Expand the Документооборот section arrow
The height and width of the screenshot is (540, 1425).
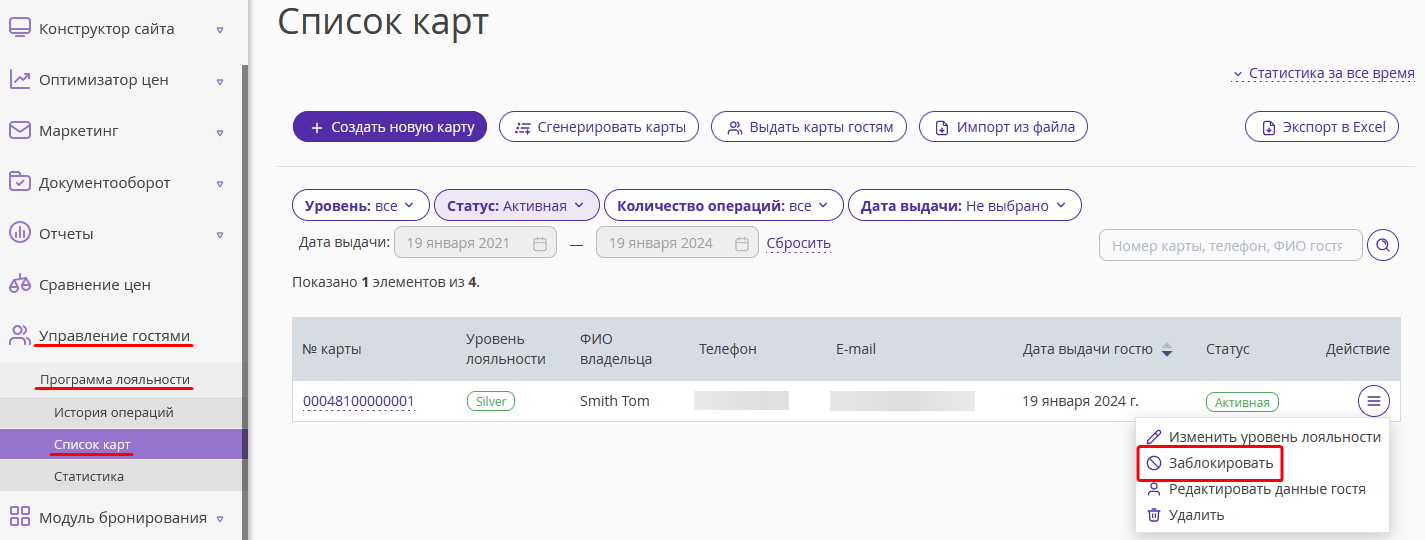pyautogui.click(x=220, y=183)
